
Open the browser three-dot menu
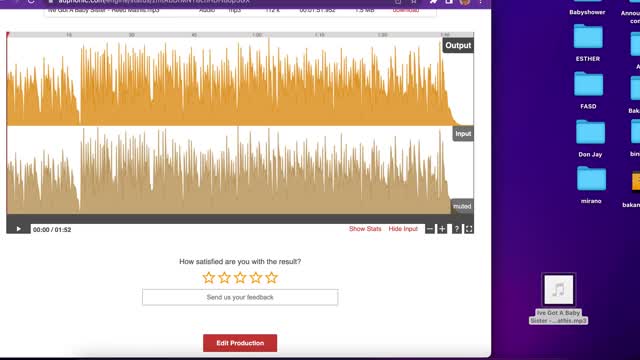(x=481, y=2)
